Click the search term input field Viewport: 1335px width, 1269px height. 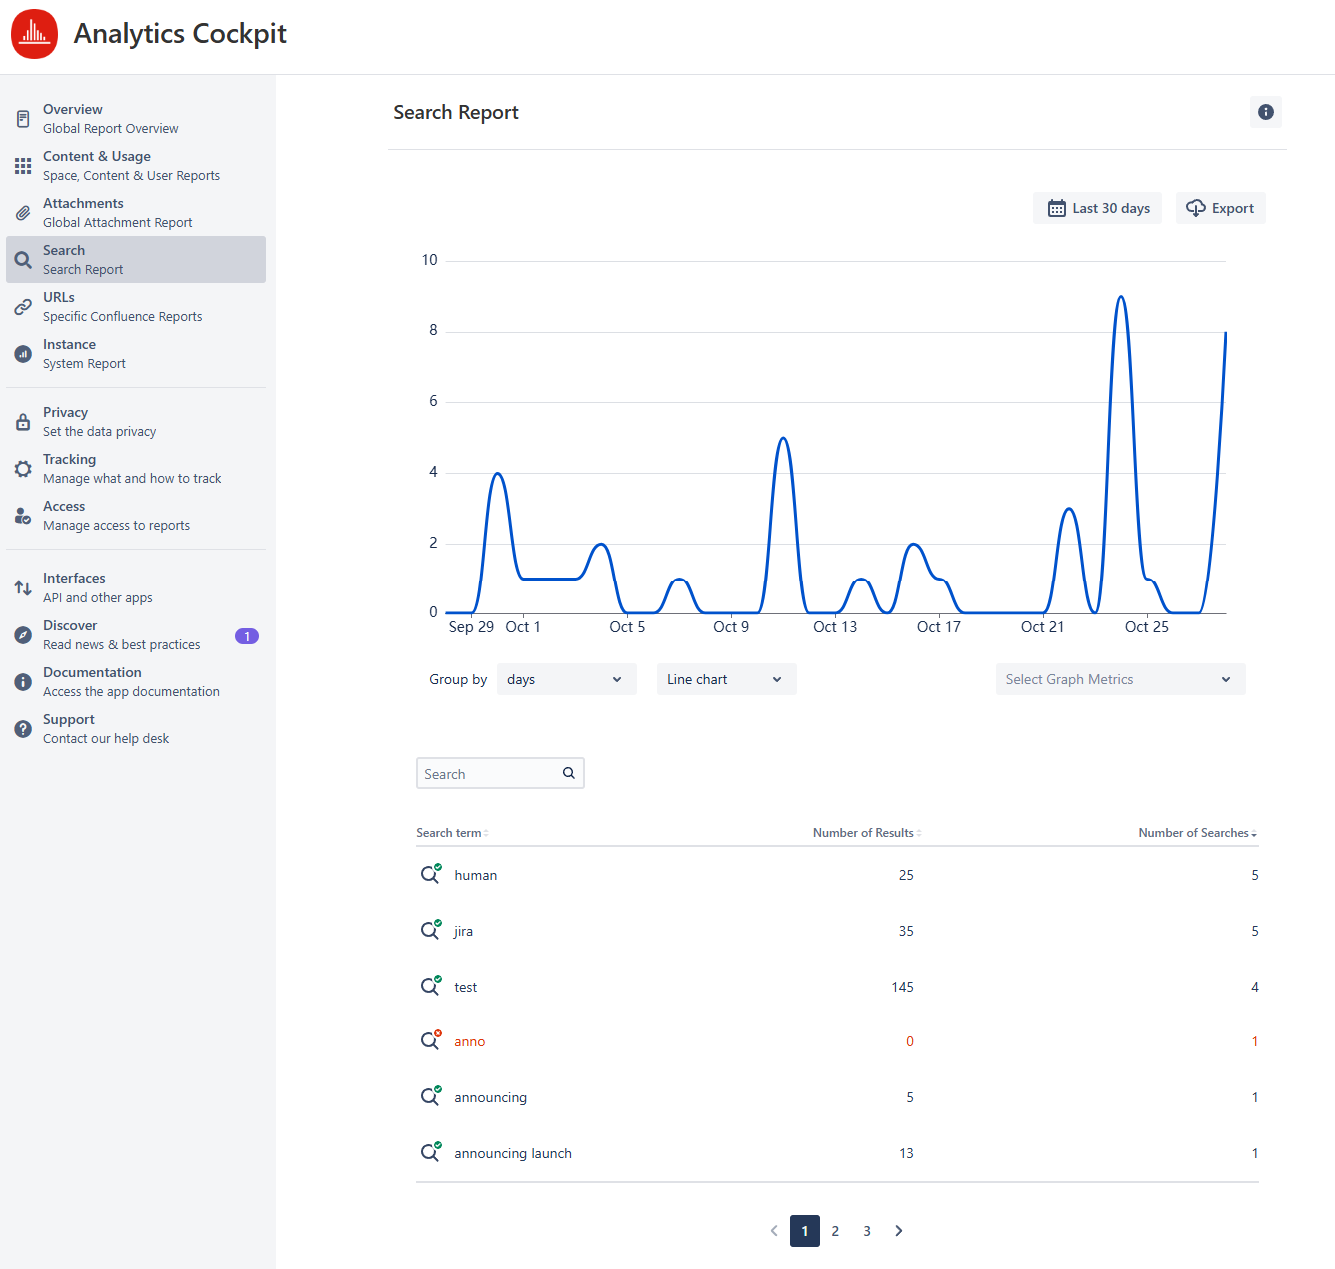click(x=490, y=774)
